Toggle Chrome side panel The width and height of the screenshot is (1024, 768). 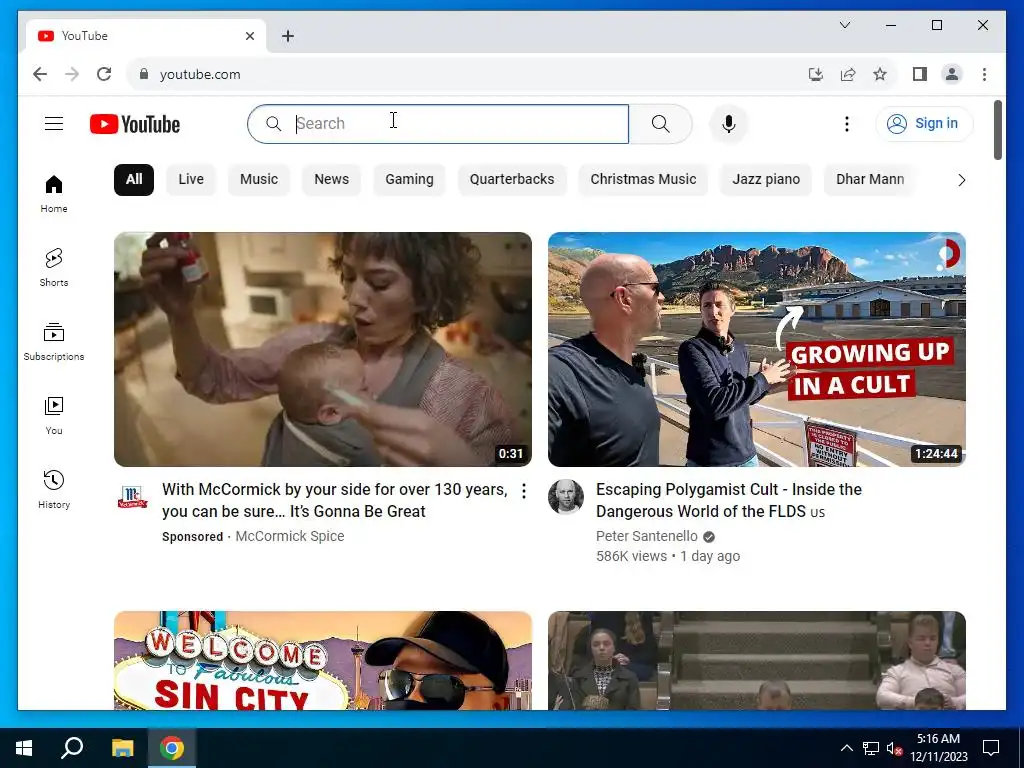coord(920,74)
